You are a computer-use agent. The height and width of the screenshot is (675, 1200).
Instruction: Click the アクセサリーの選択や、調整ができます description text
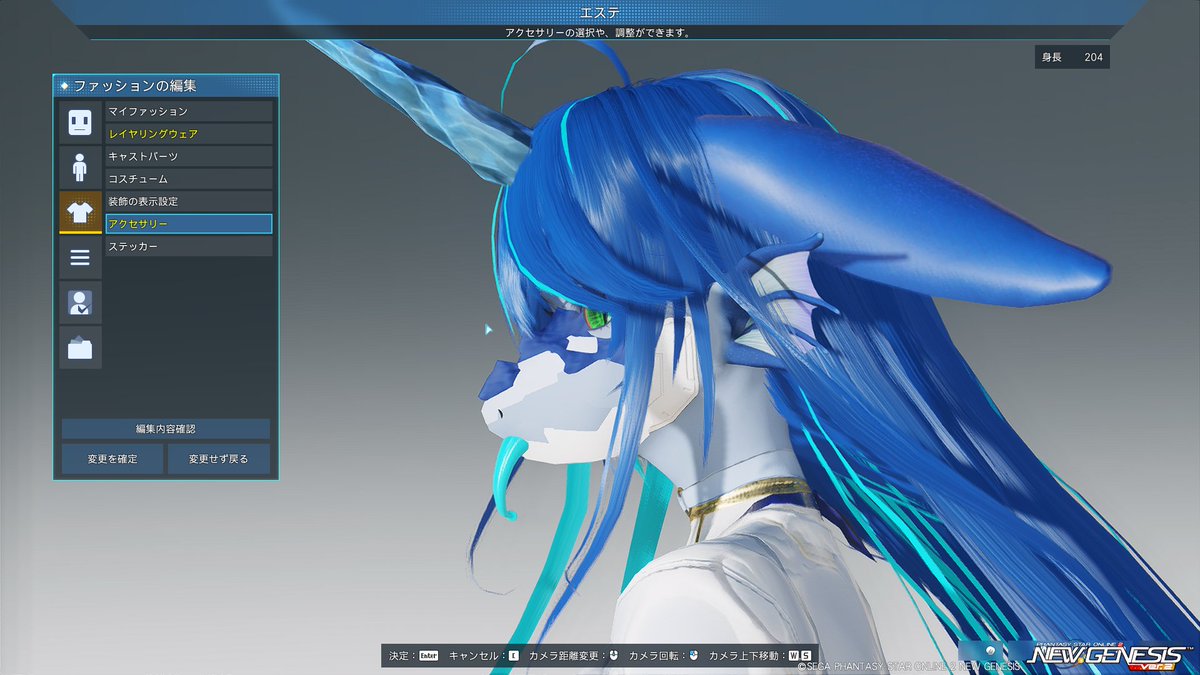coord(599,33)
